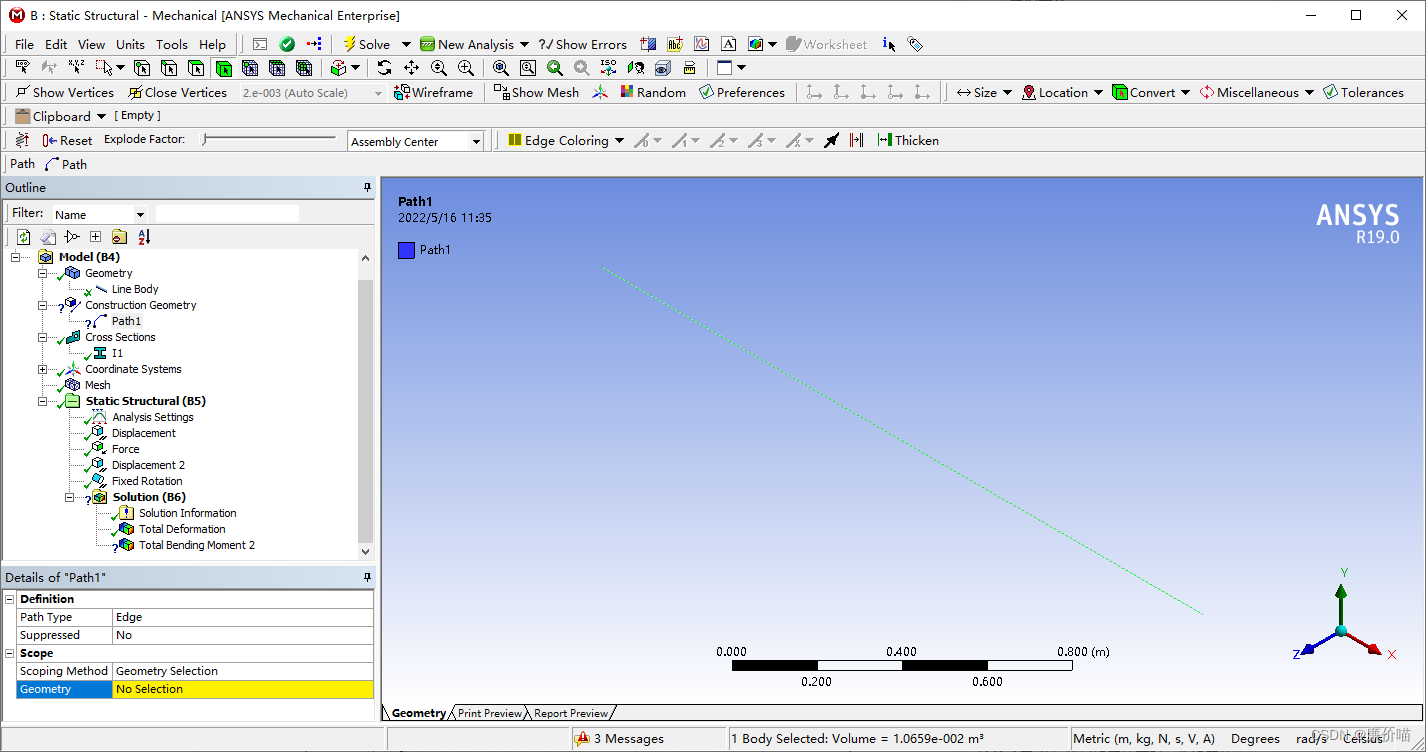Click the Outline filter text field

click(227, 213)
